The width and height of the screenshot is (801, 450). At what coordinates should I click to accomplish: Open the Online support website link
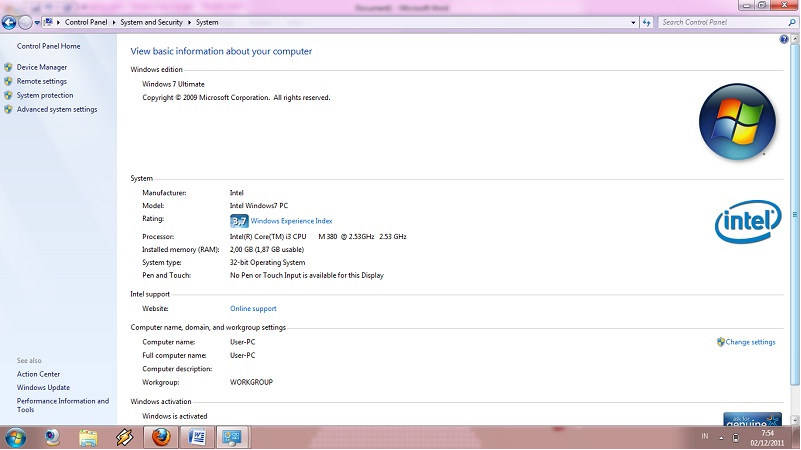[x=253, y=309]
